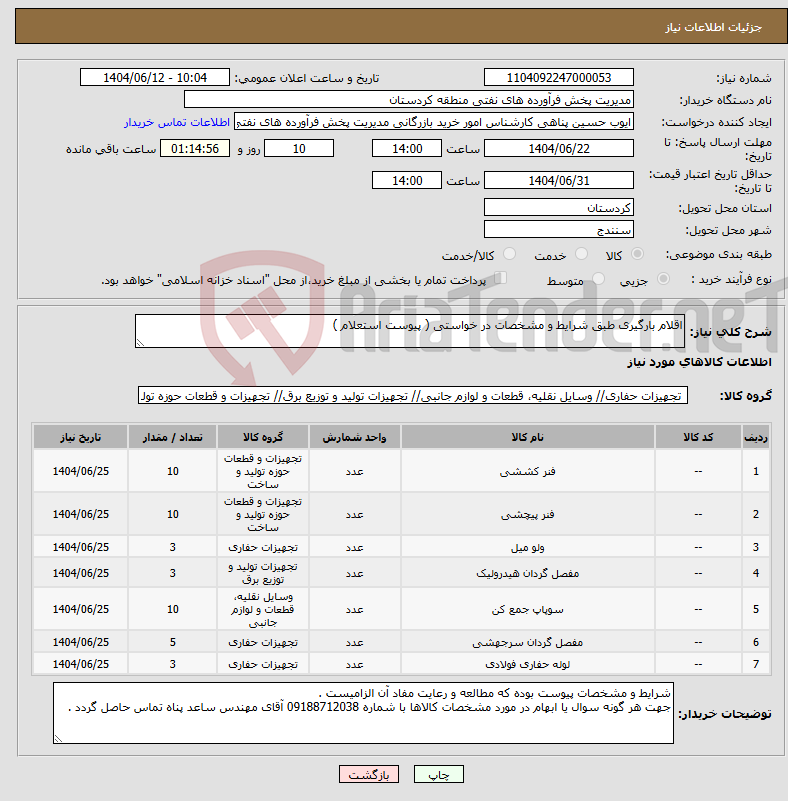Click the resize handle of buyer notes area
788x801 pixels.
(x=58, y=739)
